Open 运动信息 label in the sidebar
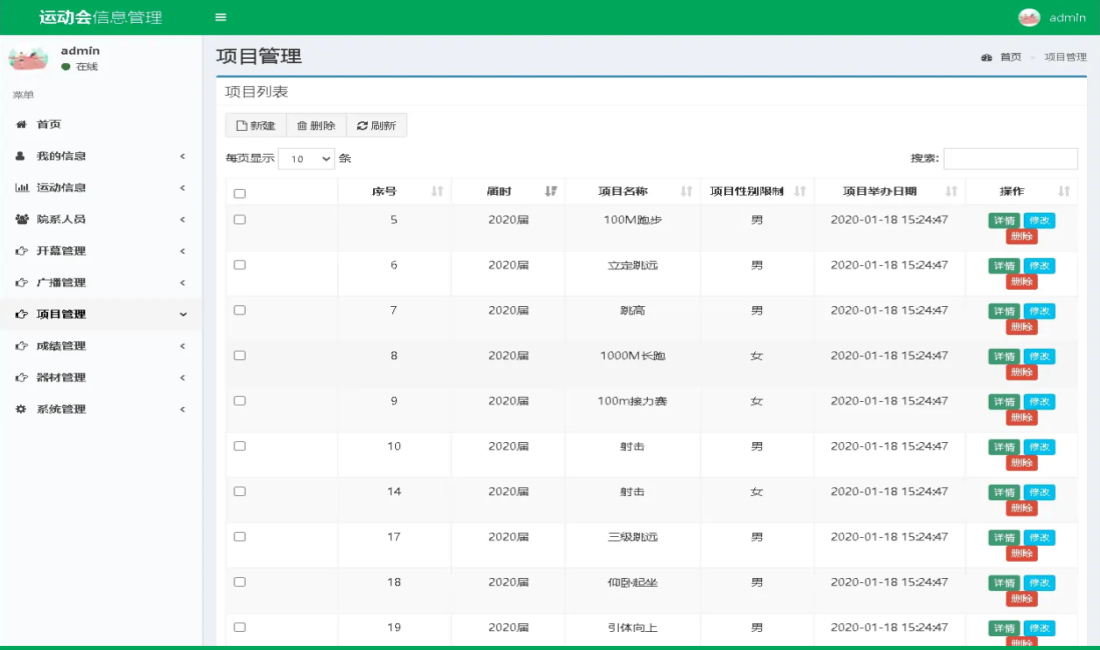This screenshot has height=650, width=1100. pos(61,187)
